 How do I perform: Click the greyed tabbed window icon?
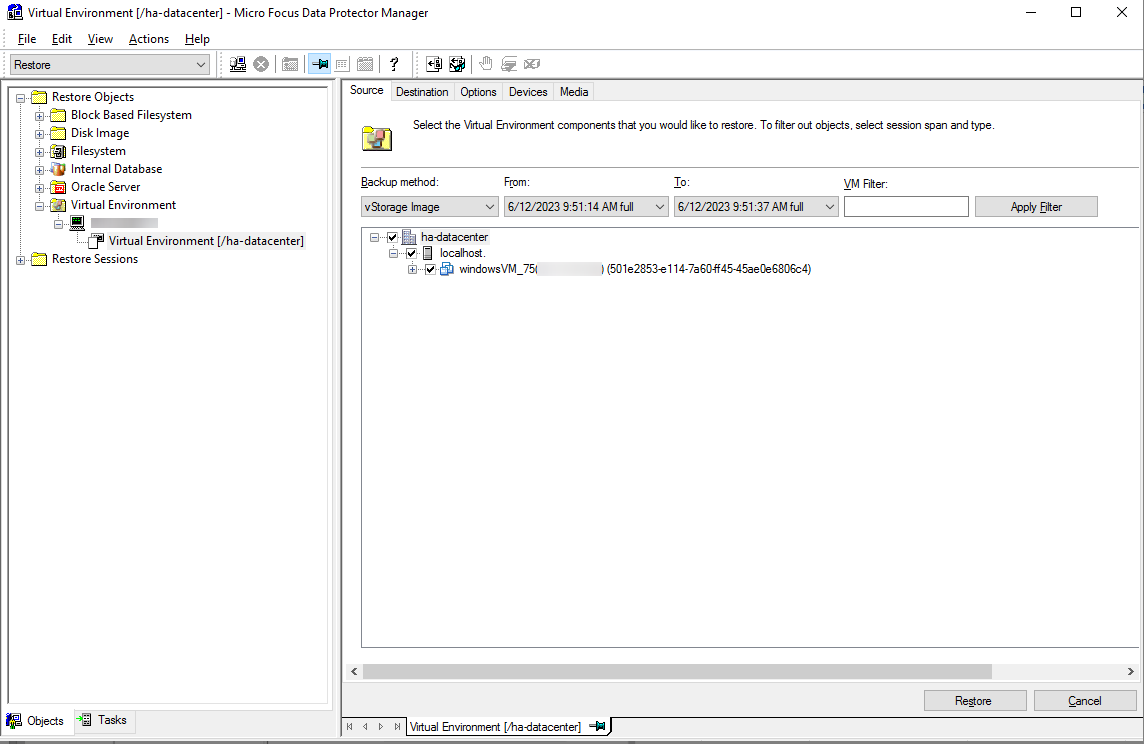pyautogui.click(x=365, y=64)
